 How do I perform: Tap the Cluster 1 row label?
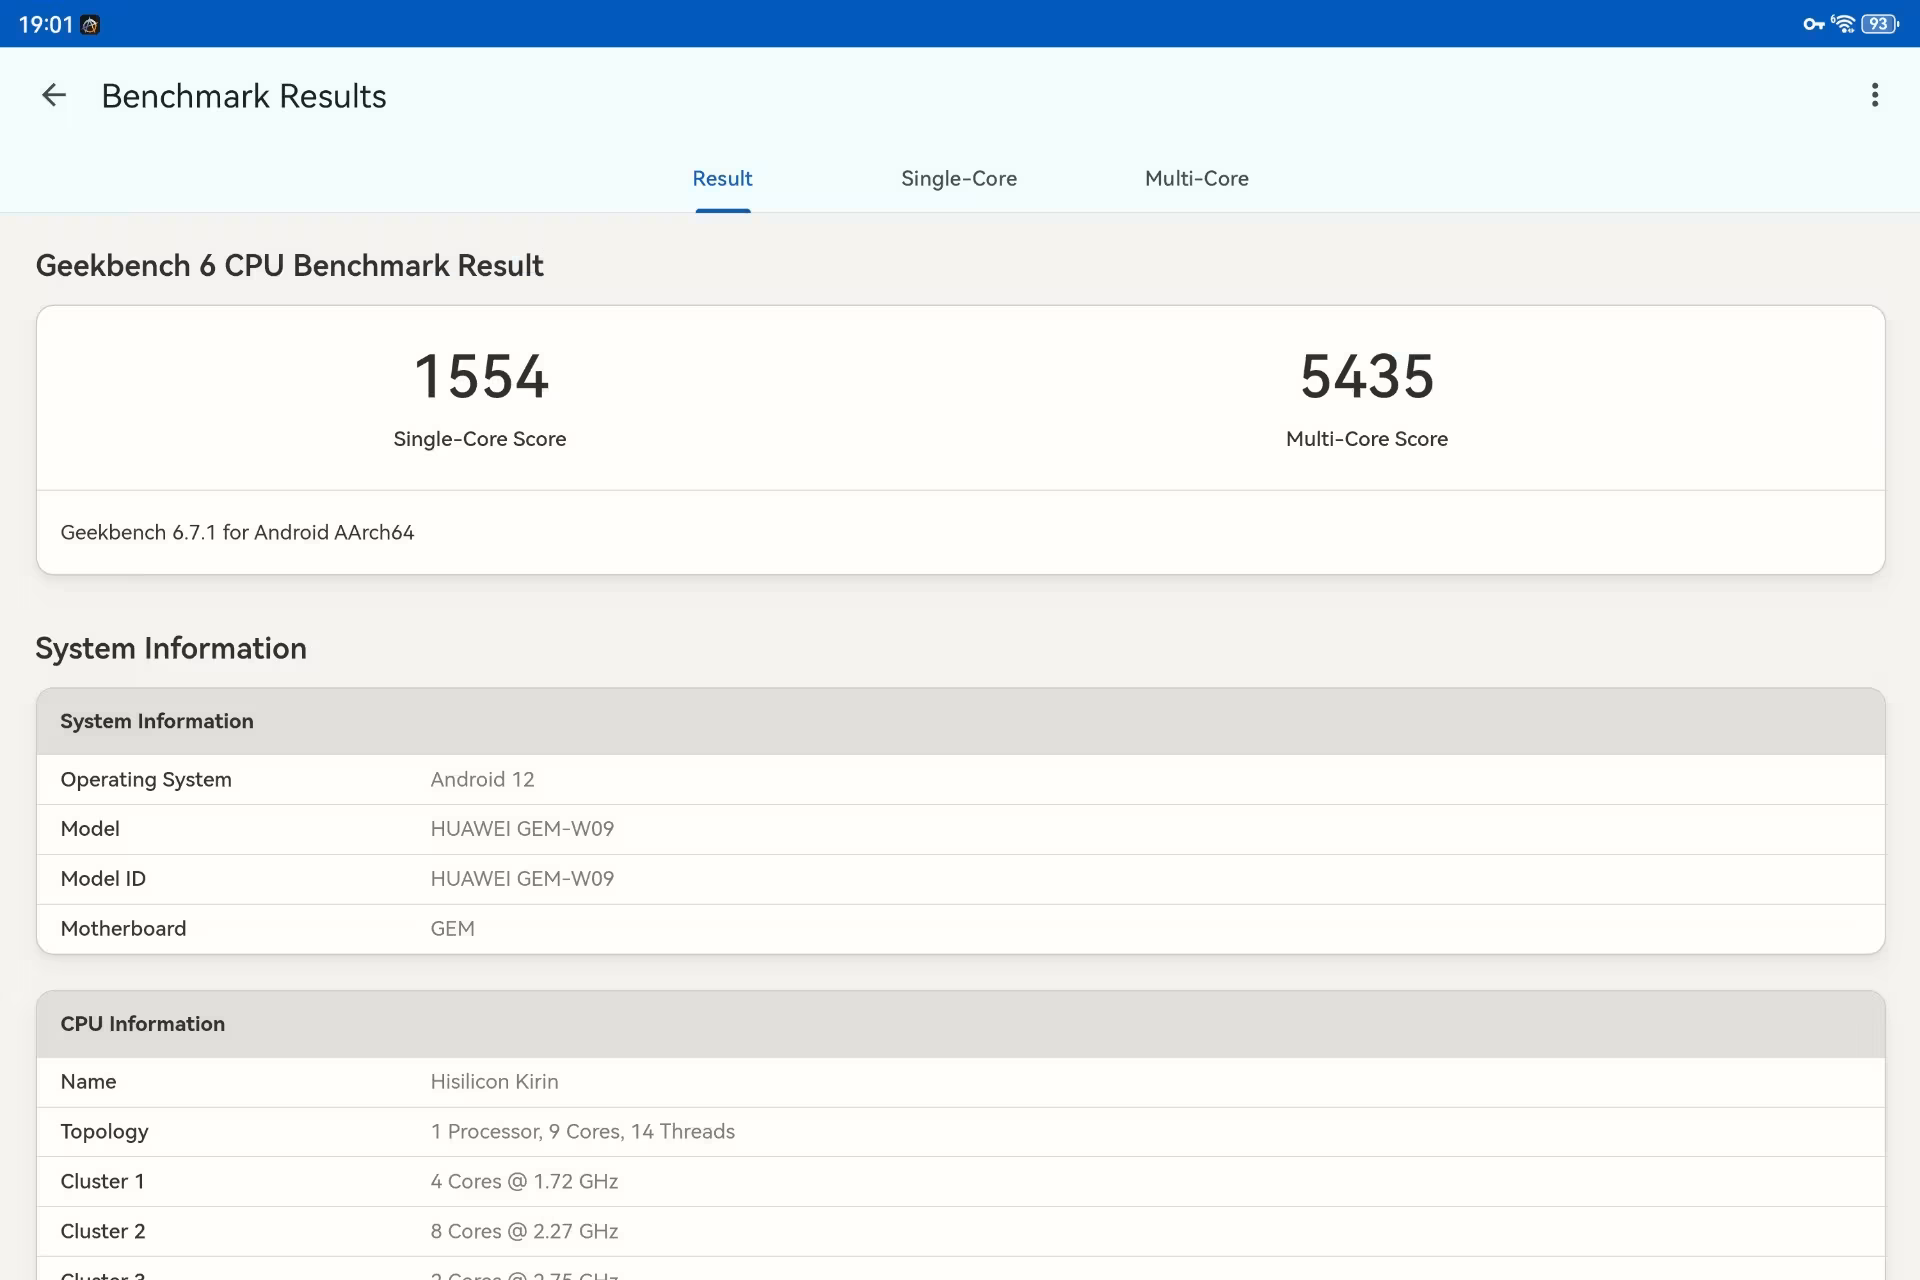tap(102, 1182)
